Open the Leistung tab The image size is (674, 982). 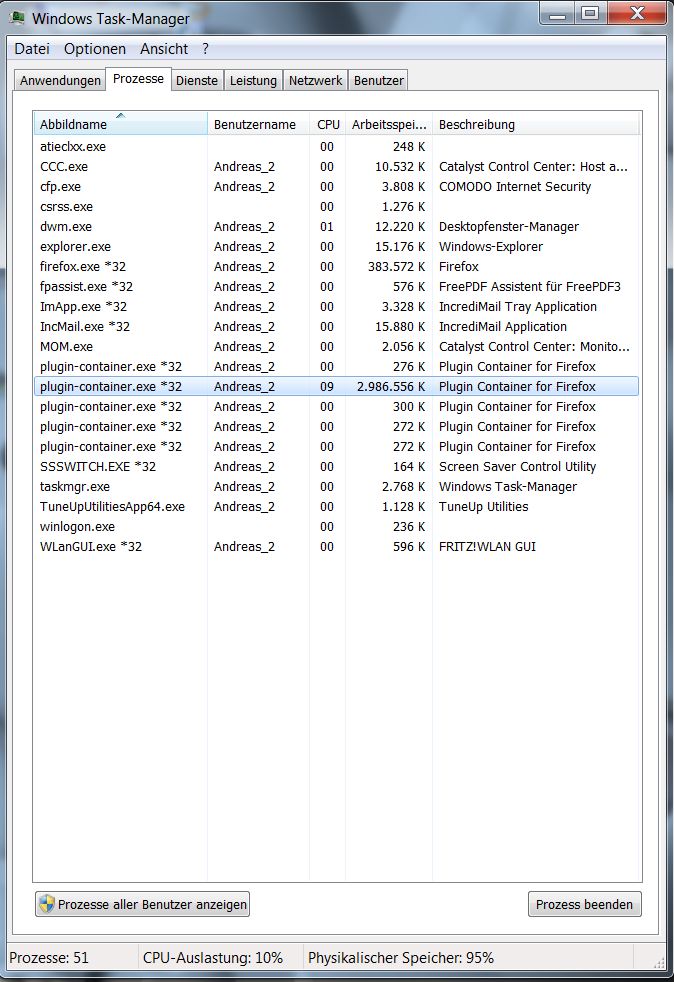(x=253, y=80)
